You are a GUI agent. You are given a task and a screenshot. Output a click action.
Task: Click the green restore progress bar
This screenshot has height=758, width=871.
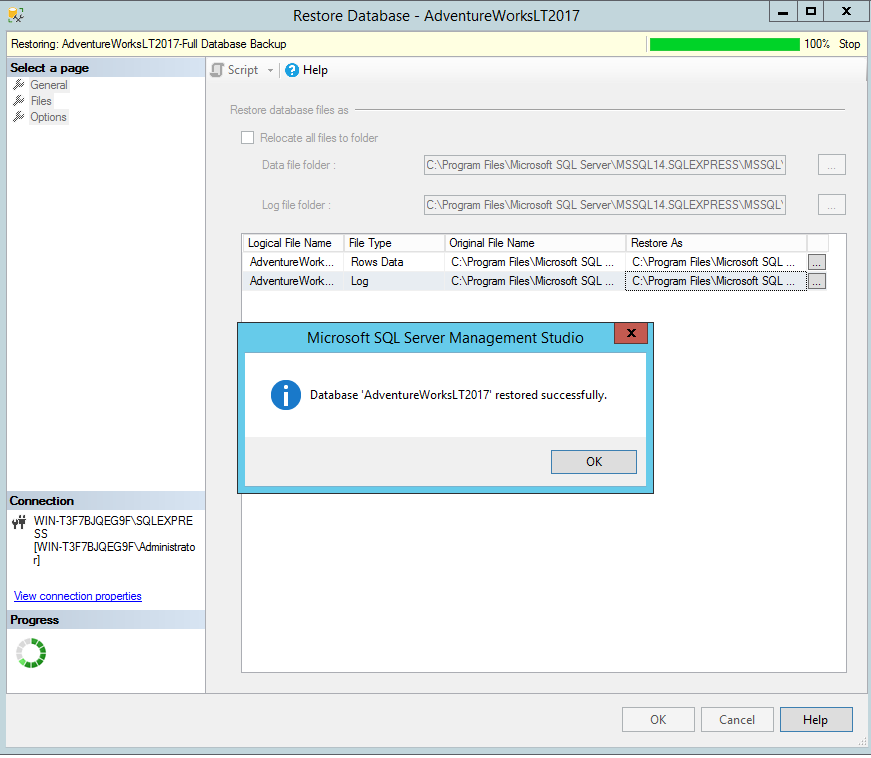pos(724,44)
